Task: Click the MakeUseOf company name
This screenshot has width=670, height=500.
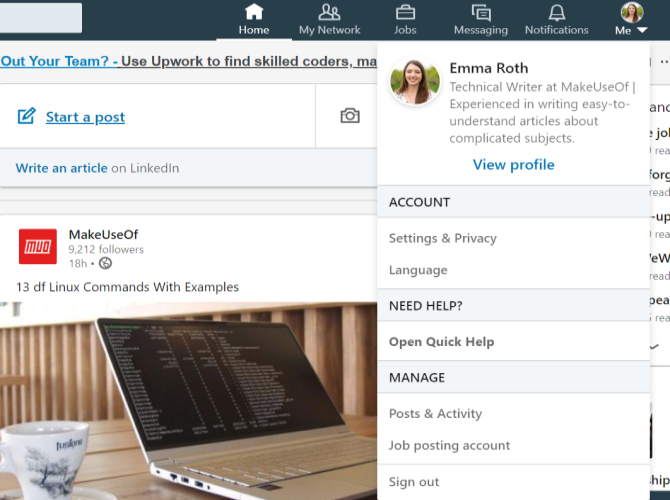Action: [103, 234]
